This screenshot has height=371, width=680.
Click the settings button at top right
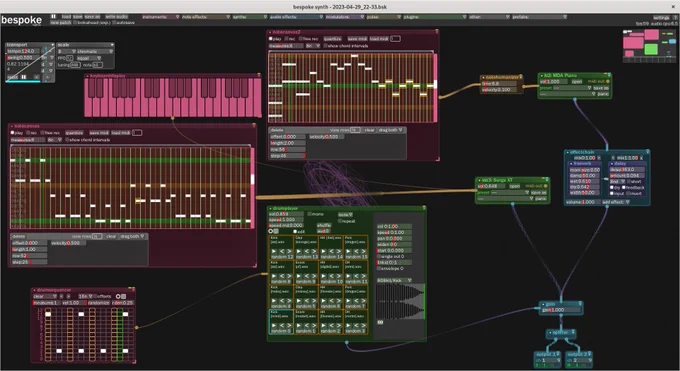point(661,17)
